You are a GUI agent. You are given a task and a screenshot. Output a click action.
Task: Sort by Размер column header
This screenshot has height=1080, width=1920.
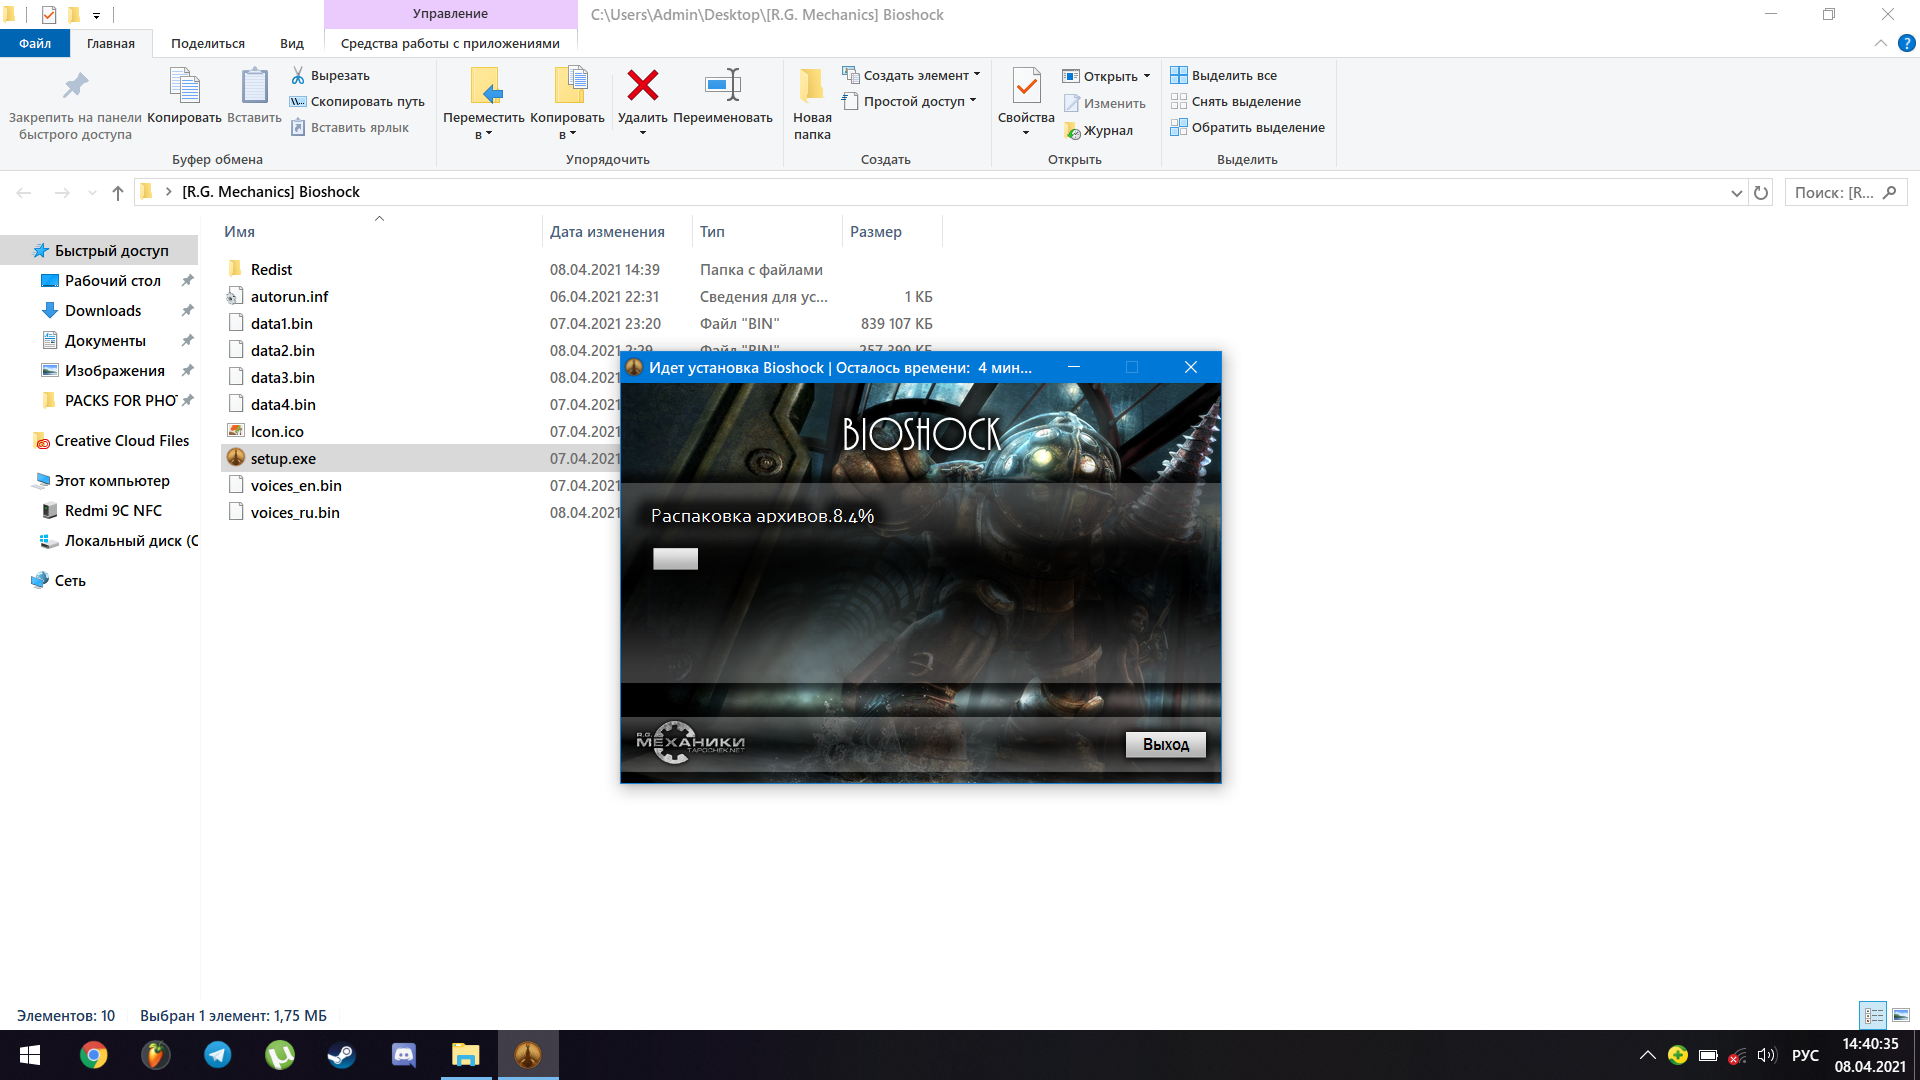(892, 231)
